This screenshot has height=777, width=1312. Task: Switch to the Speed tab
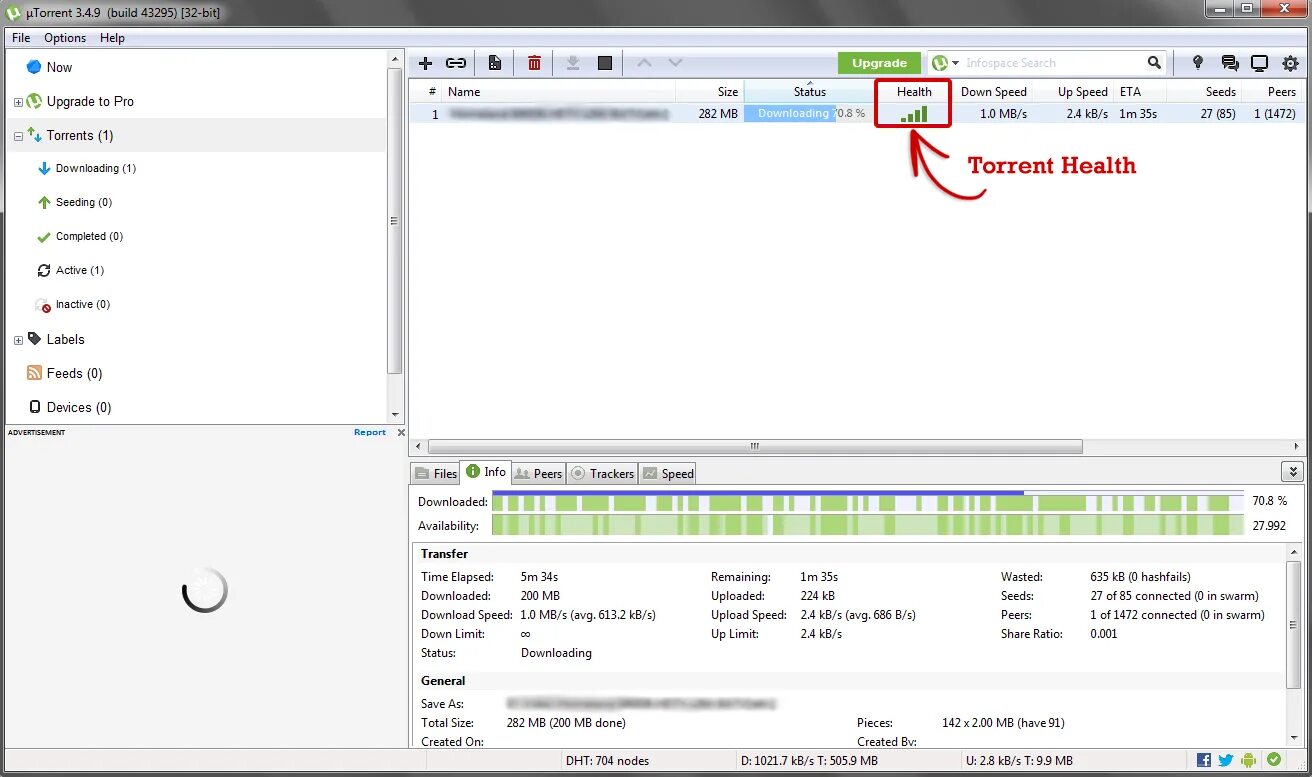pyautogui.click(x=668, y=473)
